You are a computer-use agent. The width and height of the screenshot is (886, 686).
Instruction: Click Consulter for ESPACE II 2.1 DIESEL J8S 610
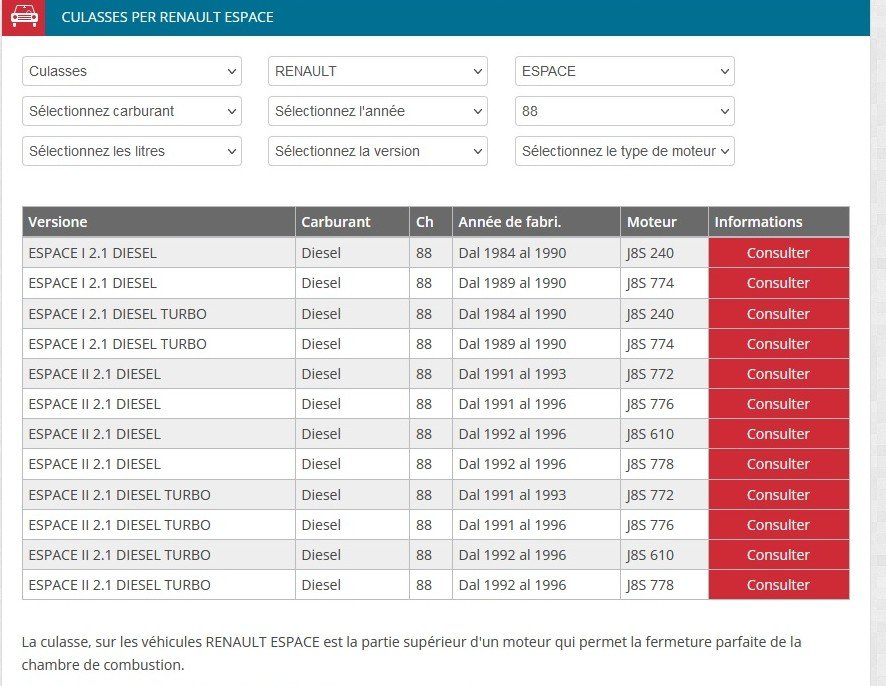coord(778,434)
